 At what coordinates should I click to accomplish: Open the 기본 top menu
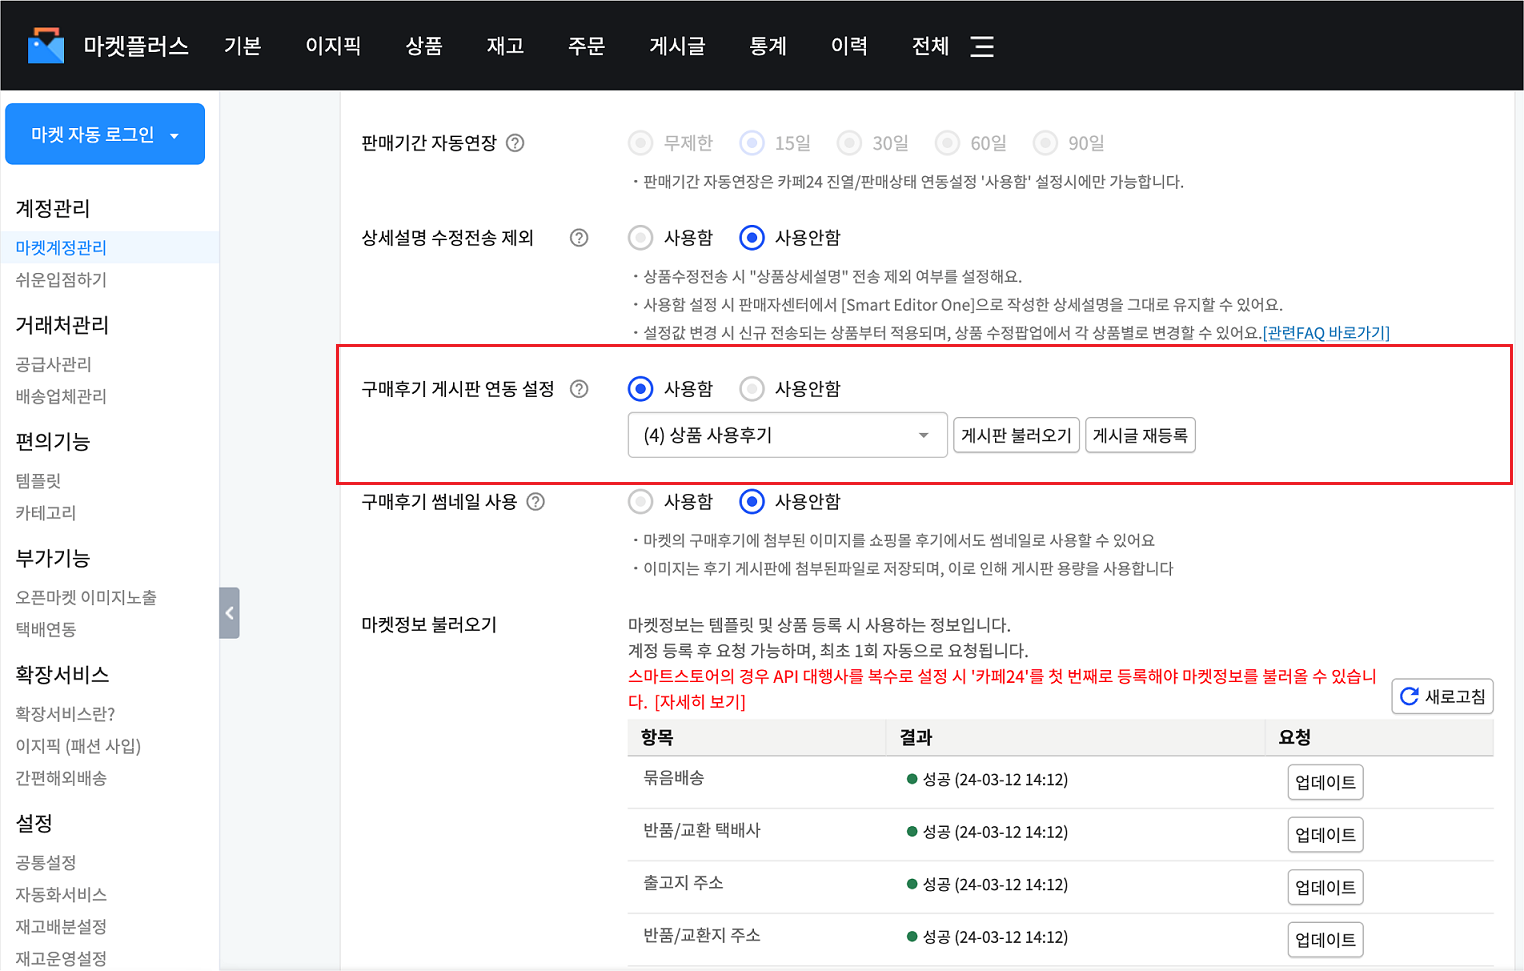point(242,46)
